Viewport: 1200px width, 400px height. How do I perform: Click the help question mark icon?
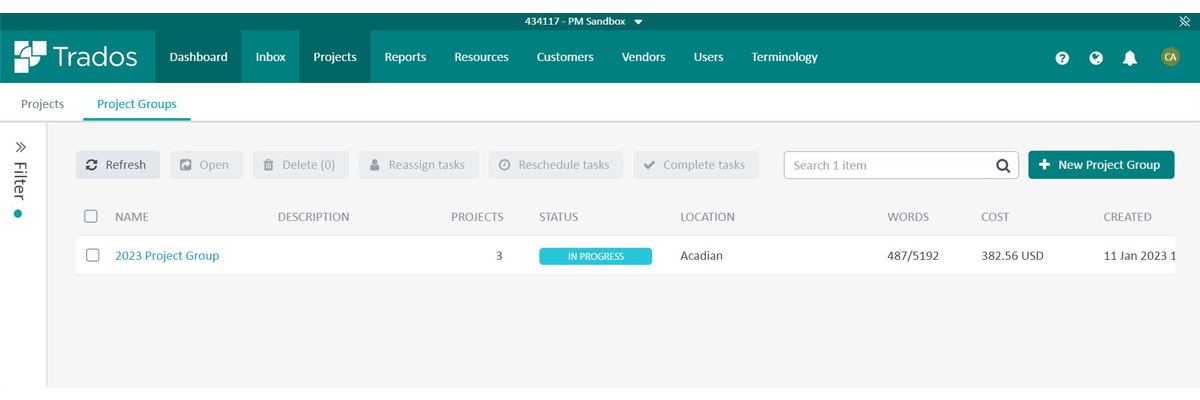click(x=1062, y=58)
